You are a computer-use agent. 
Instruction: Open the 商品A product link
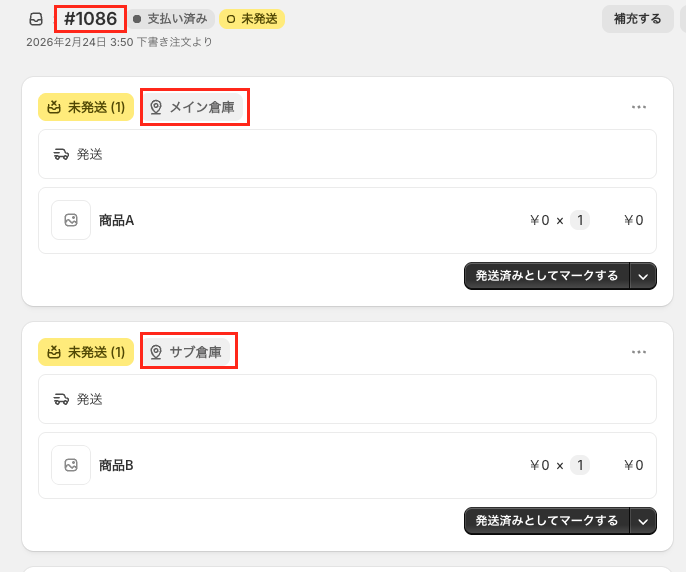click(x=116, y=220)
